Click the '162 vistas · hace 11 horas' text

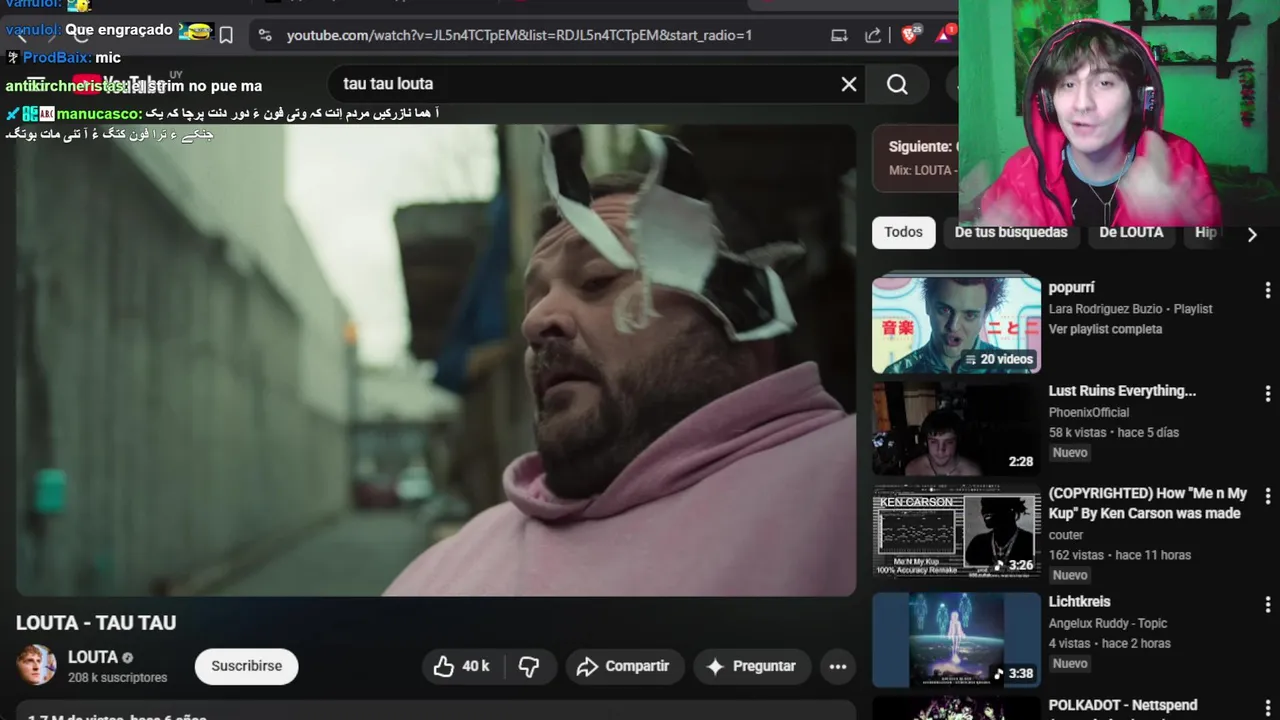[x=1119, y=555]
